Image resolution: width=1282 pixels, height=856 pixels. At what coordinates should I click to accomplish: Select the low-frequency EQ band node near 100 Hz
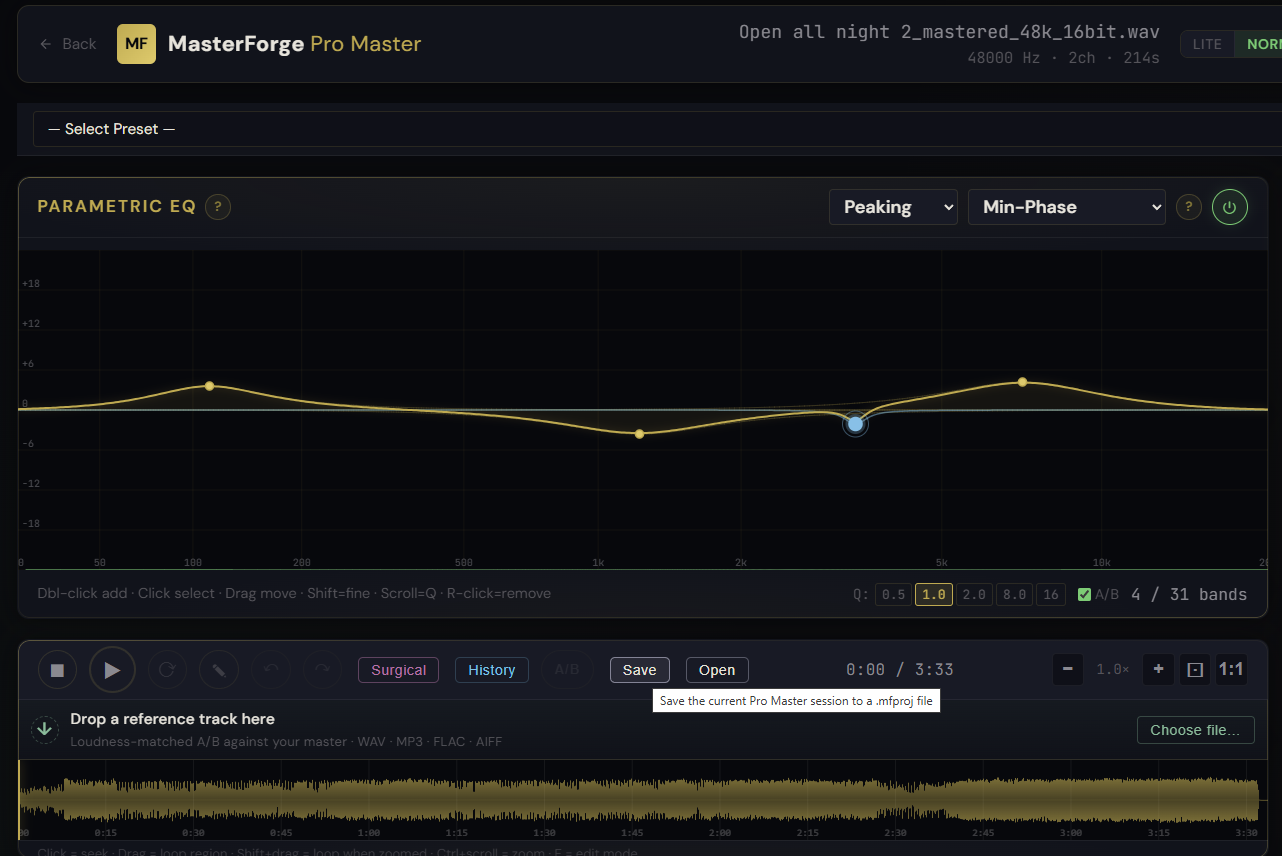point(209,386)
